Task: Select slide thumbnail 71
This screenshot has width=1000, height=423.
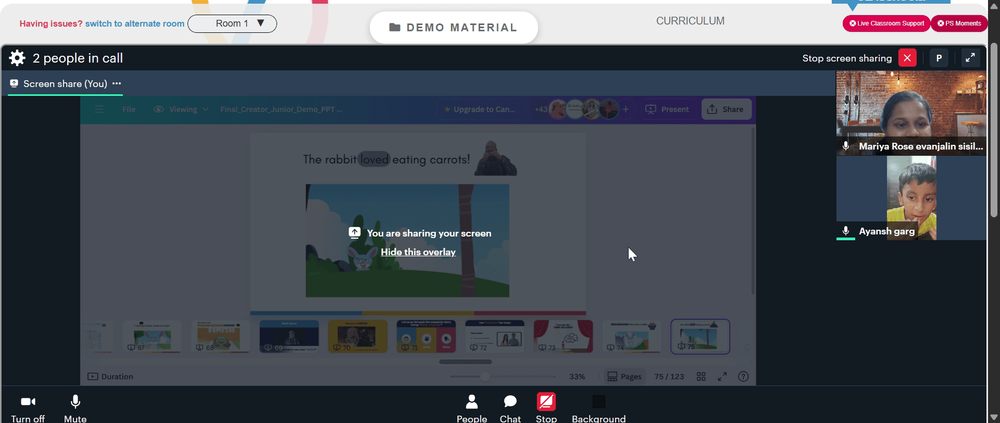Action: pos(426,336)
